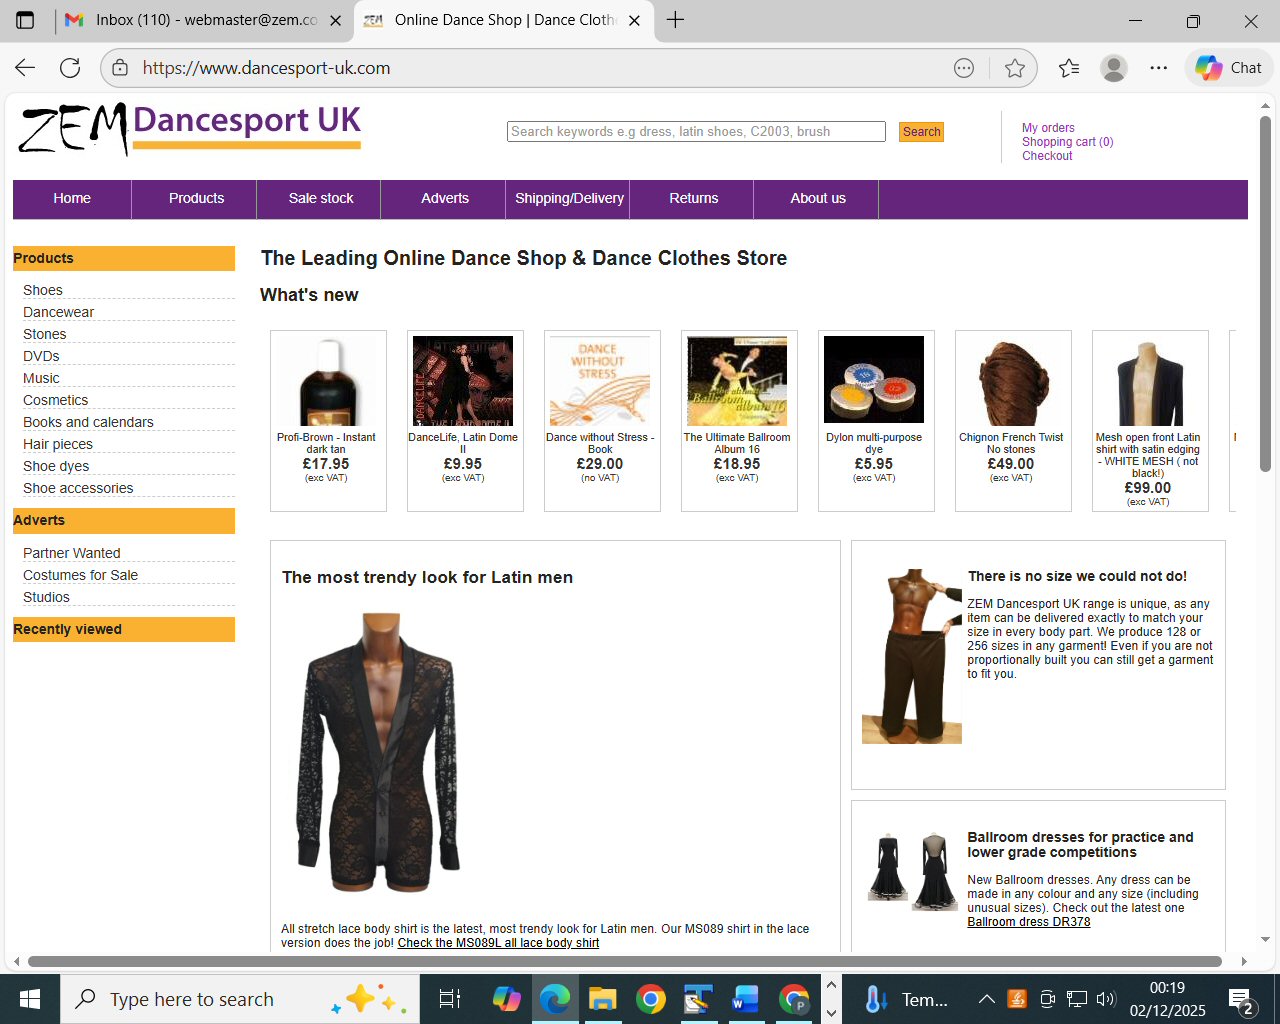Open the notification center

click(x=1243, y=998)
